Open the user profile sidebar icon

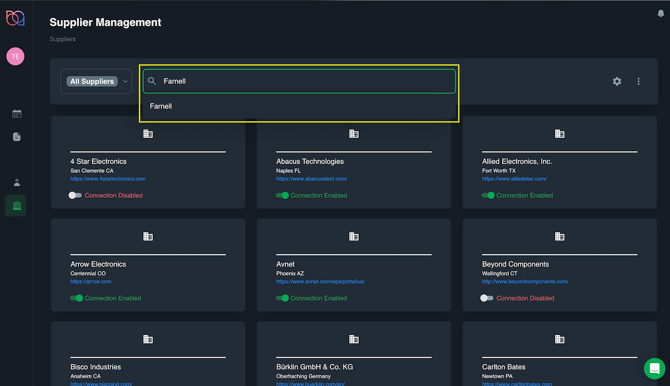(17, 183)
